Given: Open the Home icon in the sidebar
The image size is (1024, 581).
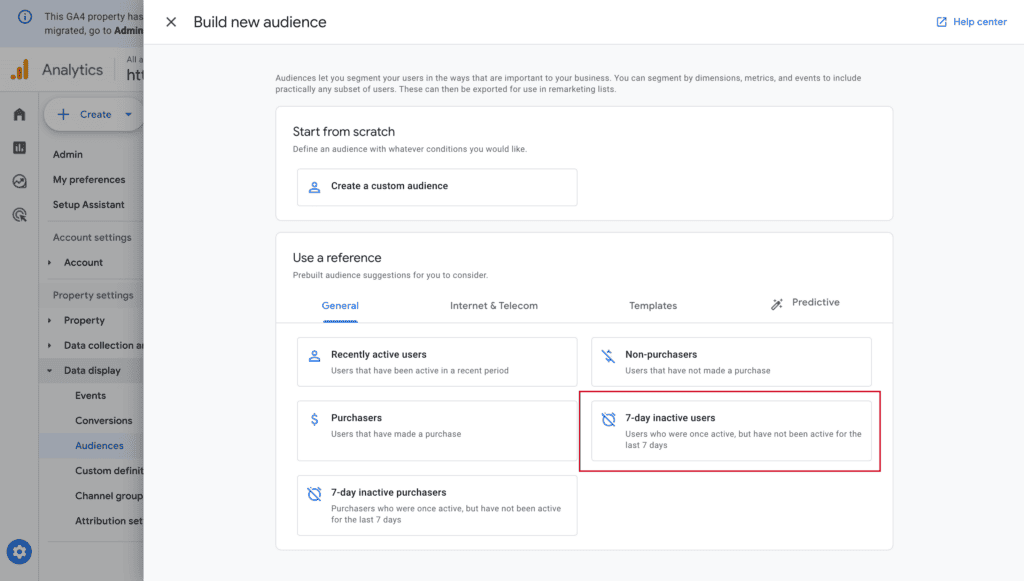Looking at the screenshot, I should [19, 115].
